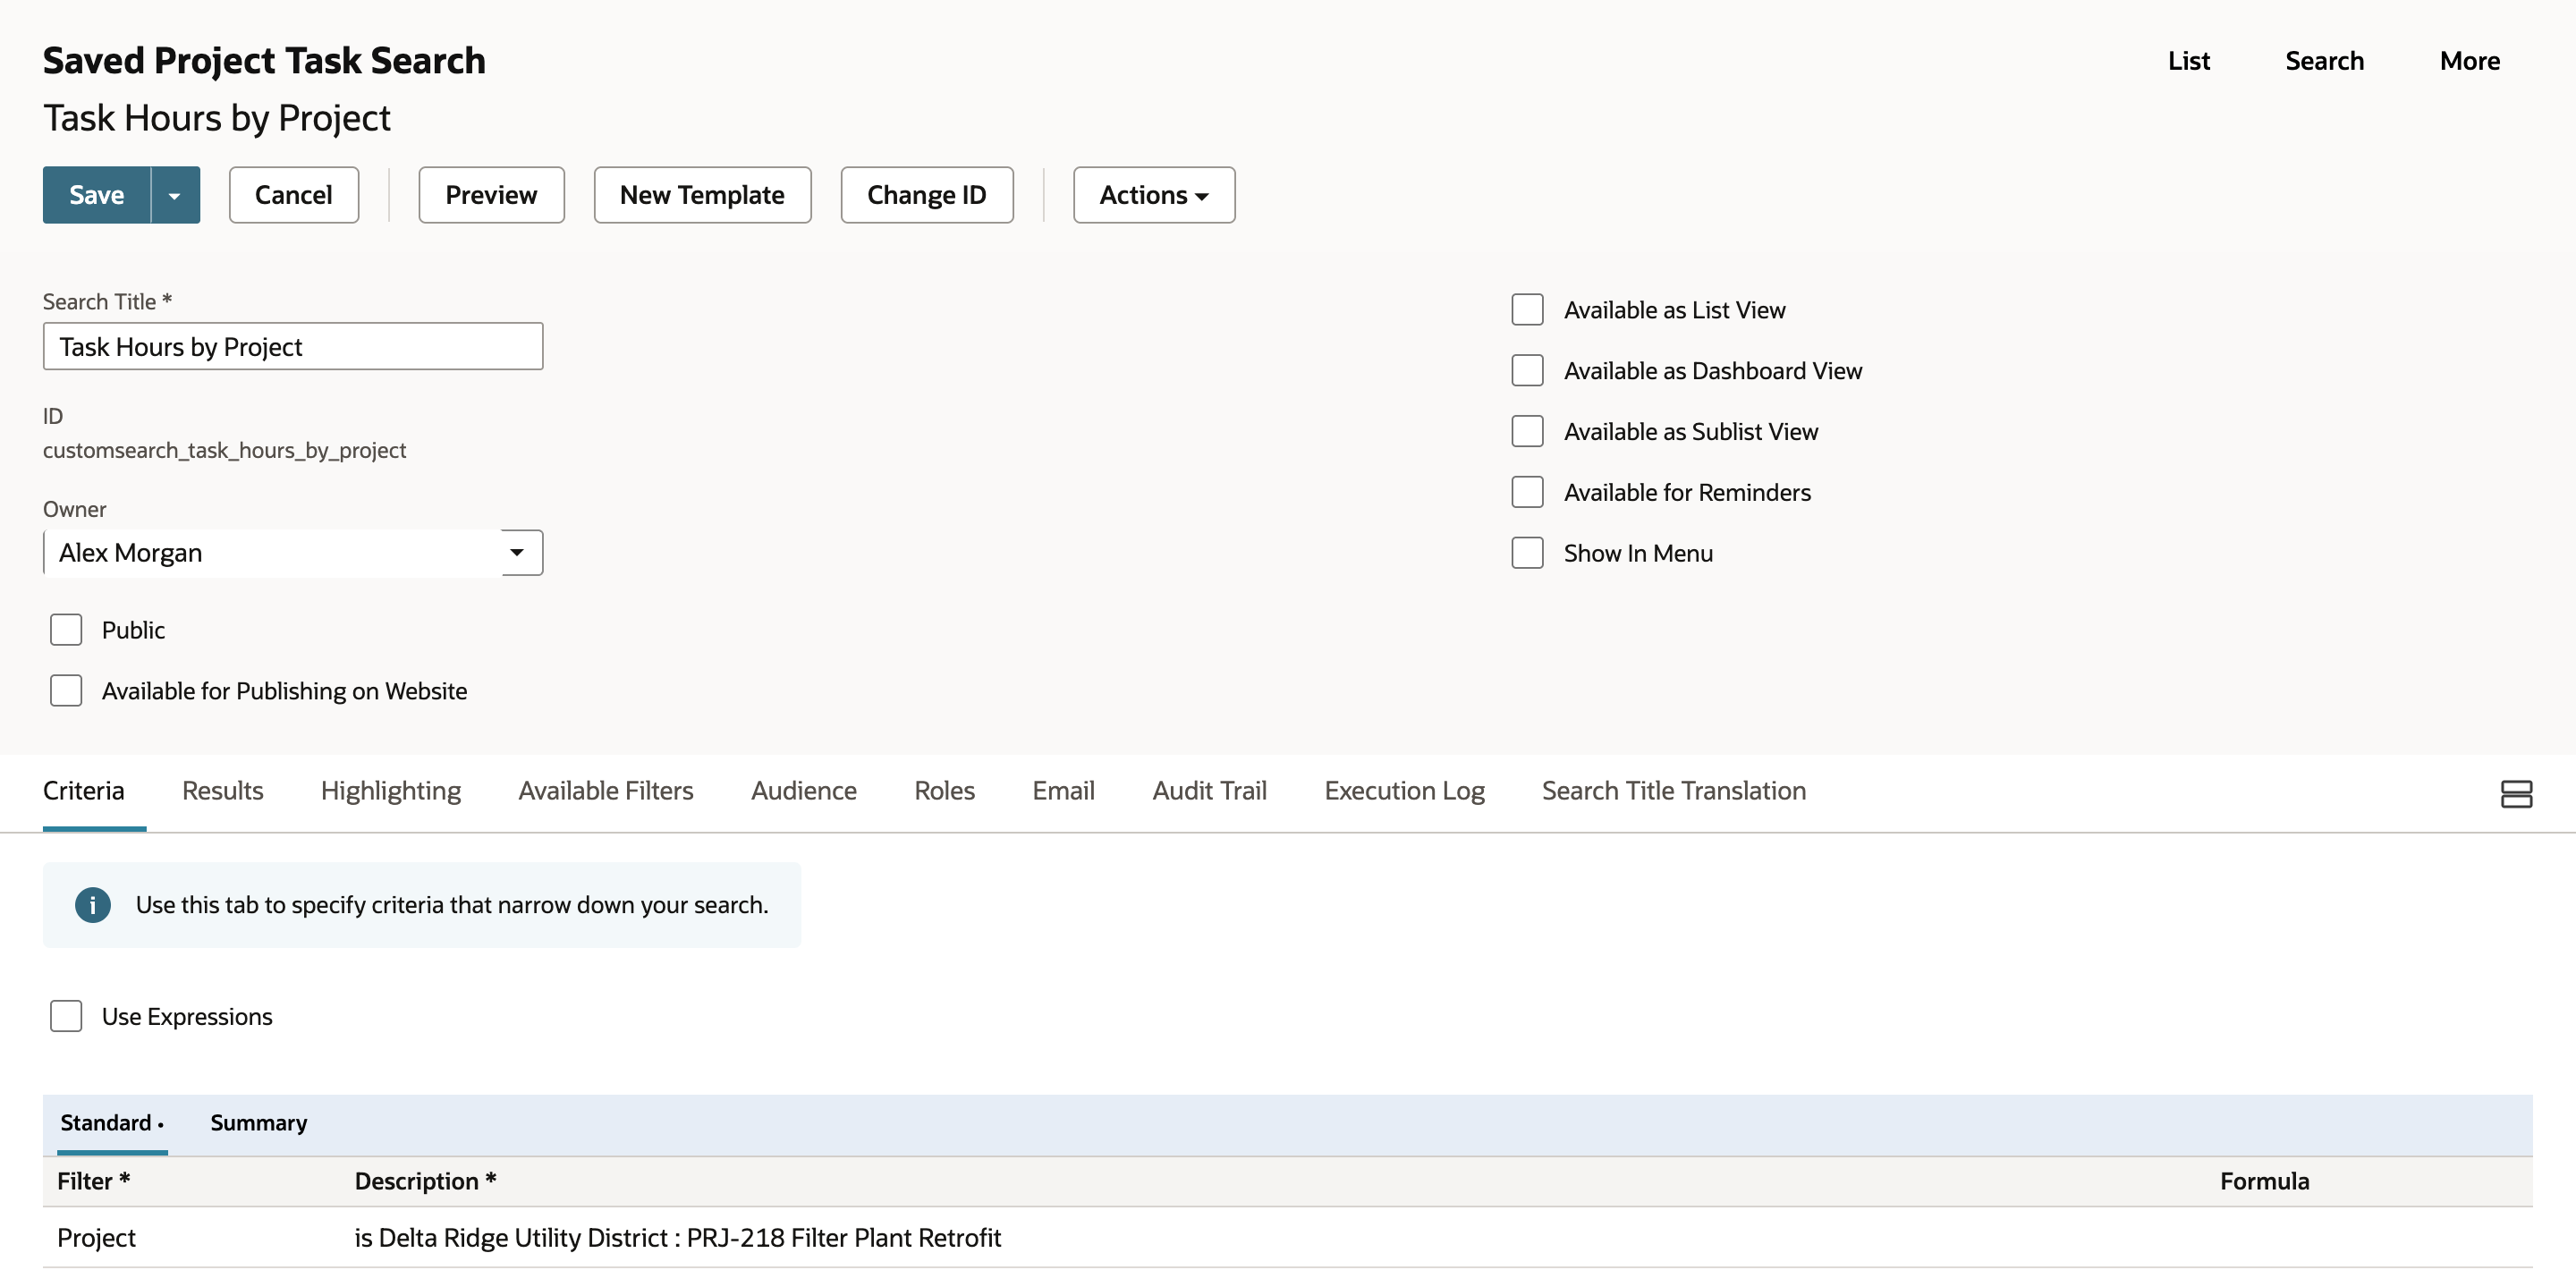Enable Available for Reminders

point(1527,493)
